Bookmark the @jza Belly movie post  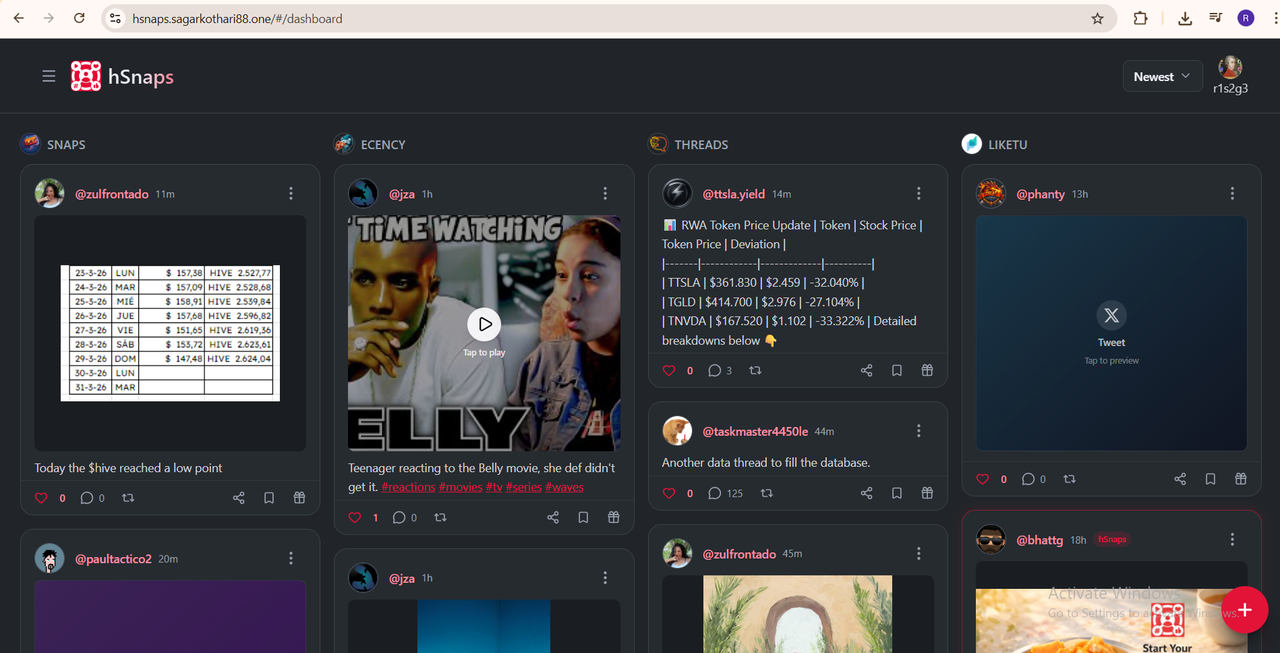(583, 517)
